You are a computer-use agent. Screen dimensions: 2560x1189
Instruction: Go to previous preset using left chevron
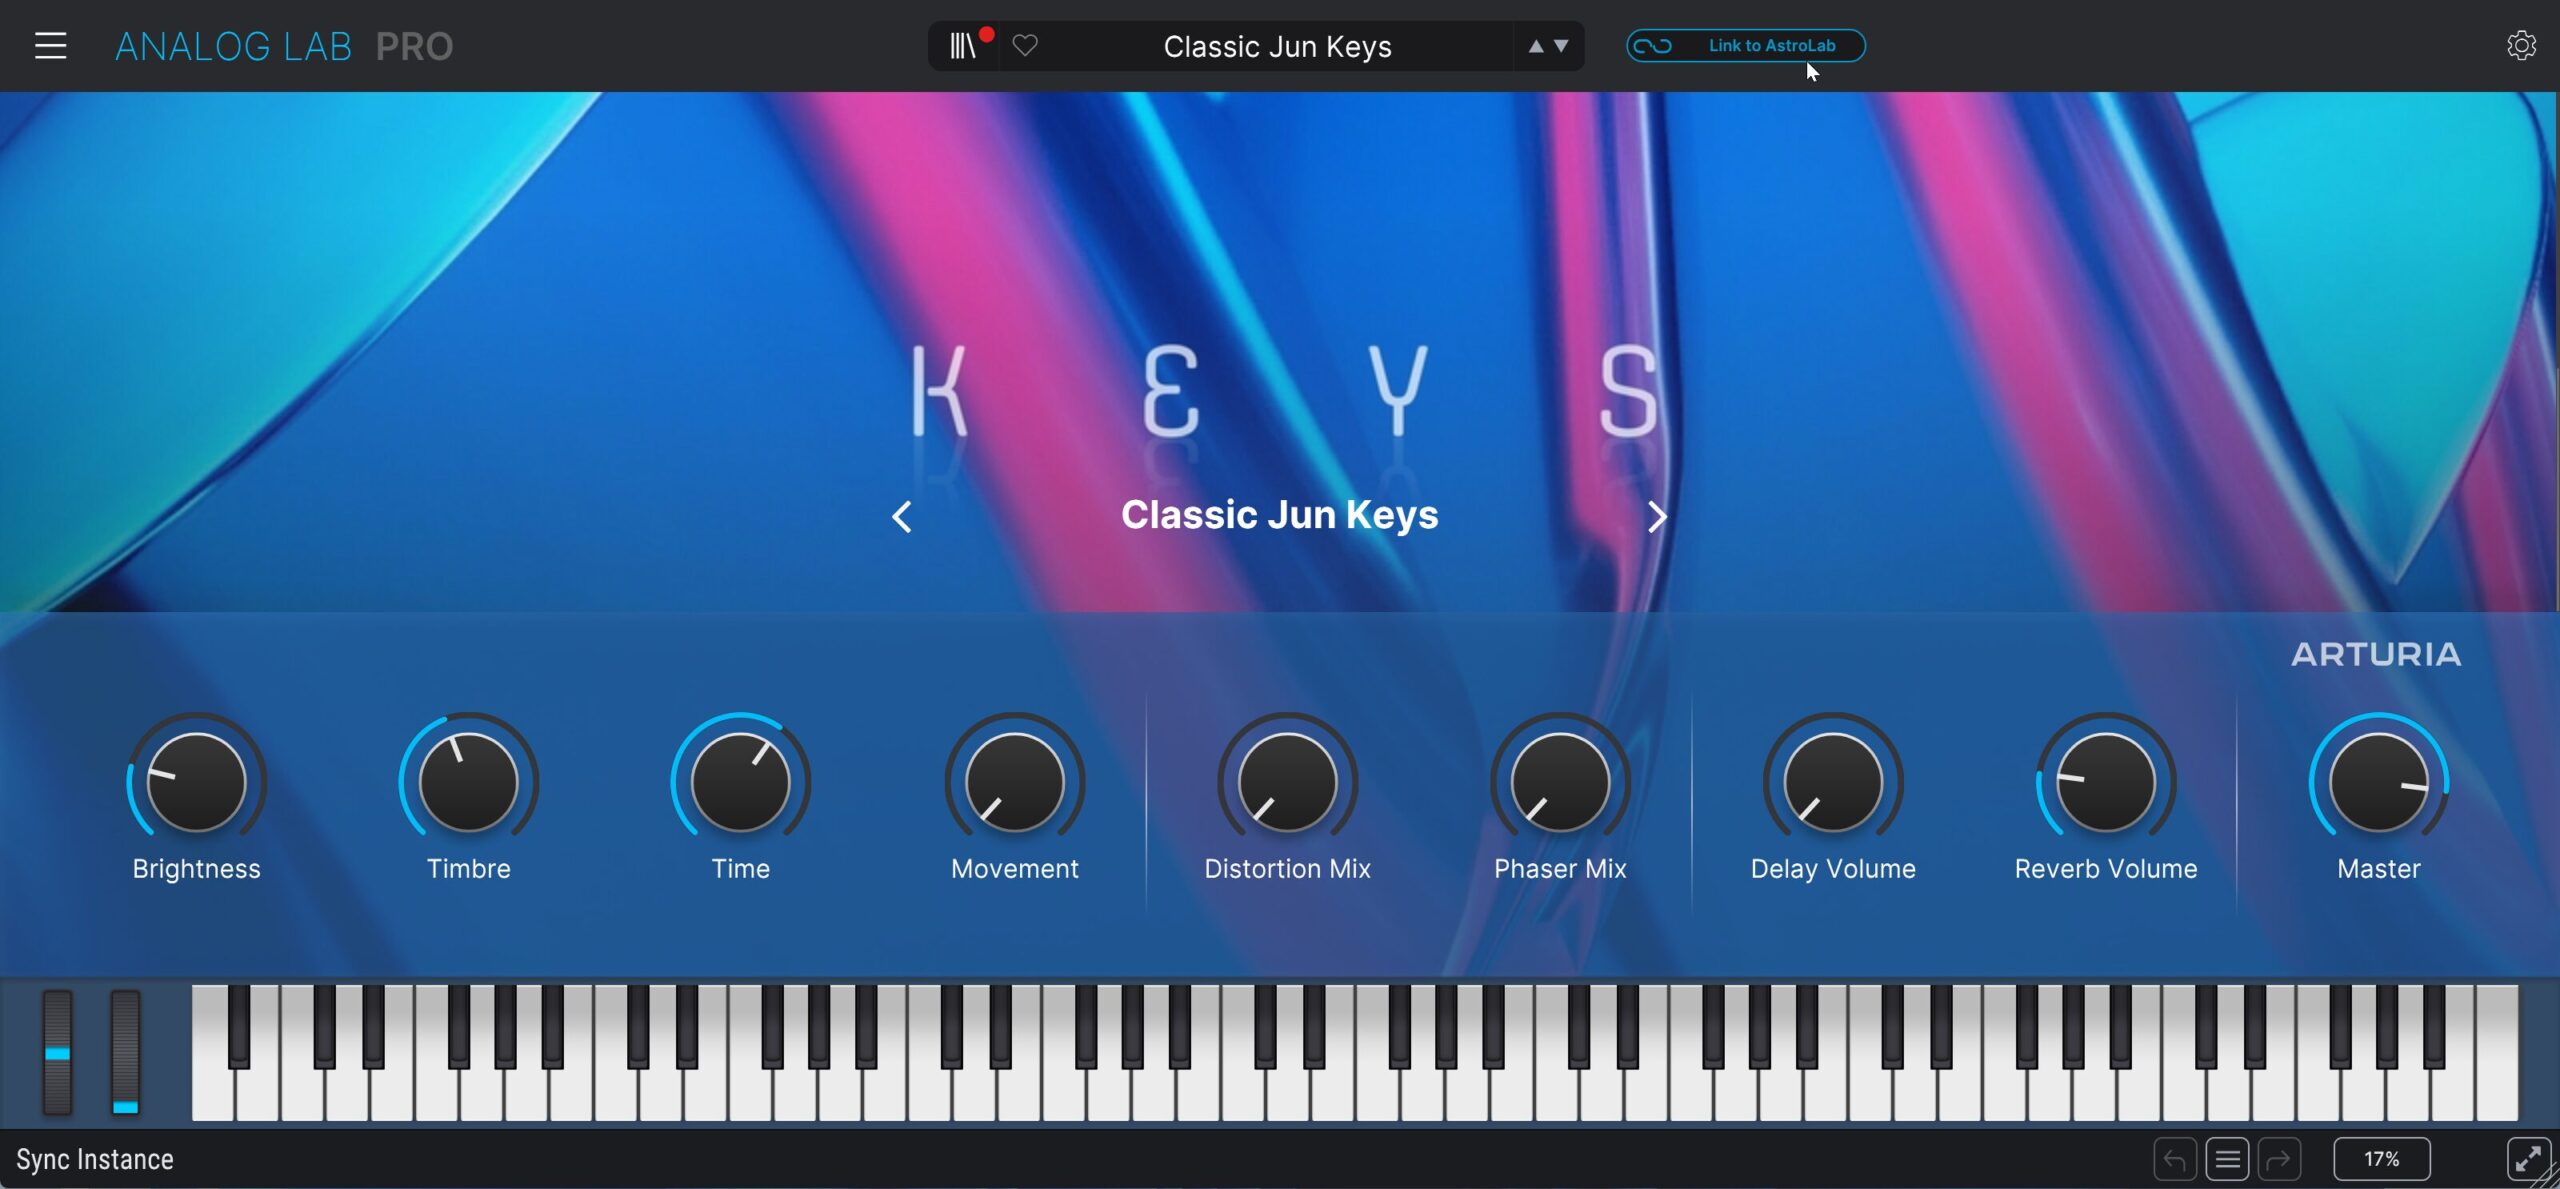tap(901, 517)
